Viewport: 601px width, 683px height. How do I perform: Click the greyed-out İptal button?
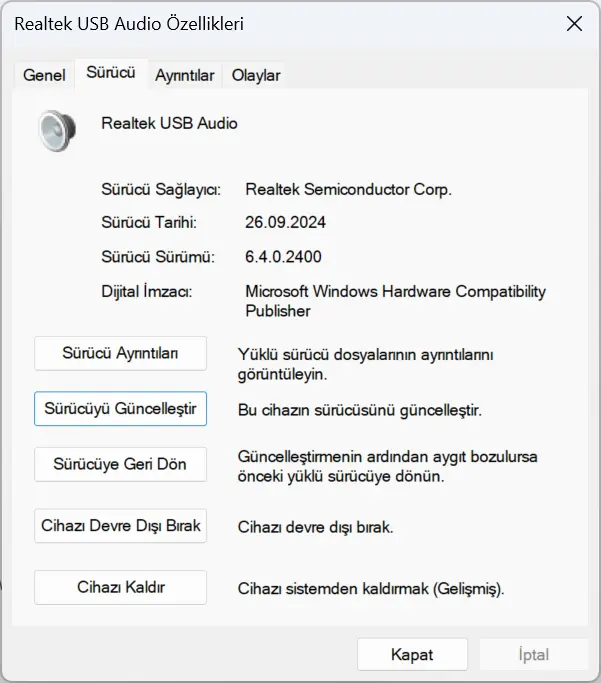pos(533,654)
